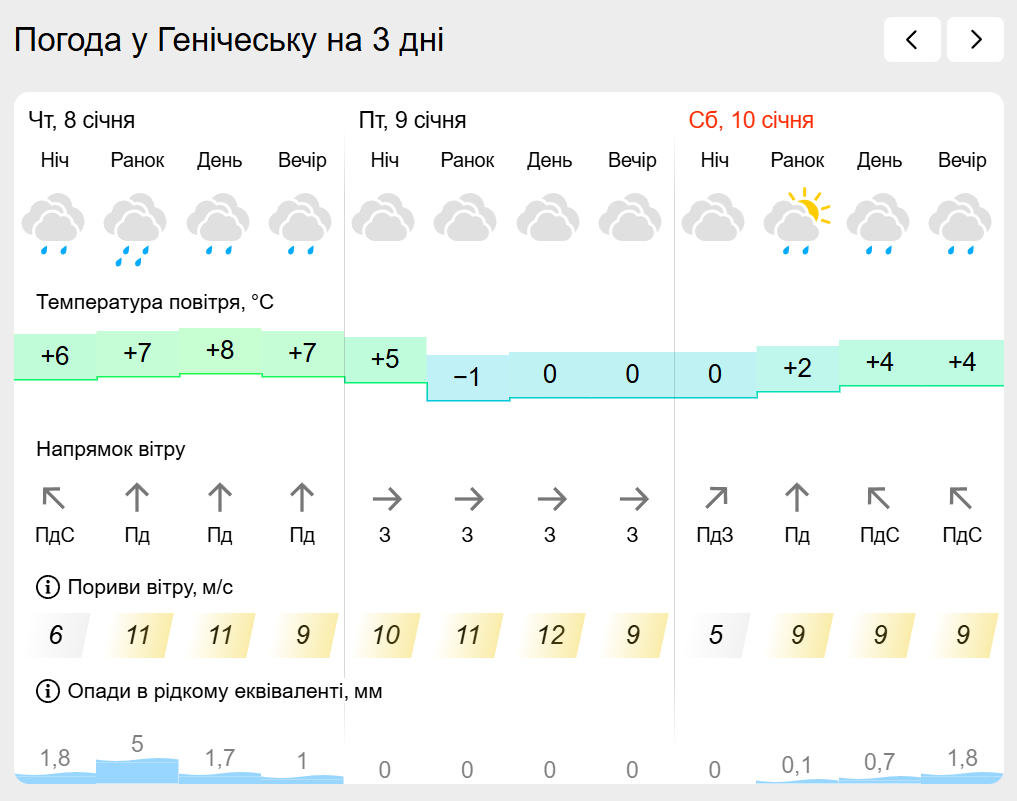
Task: Click Thursday morning heavy rain cloud icon
Action: [x=137, y=228]
